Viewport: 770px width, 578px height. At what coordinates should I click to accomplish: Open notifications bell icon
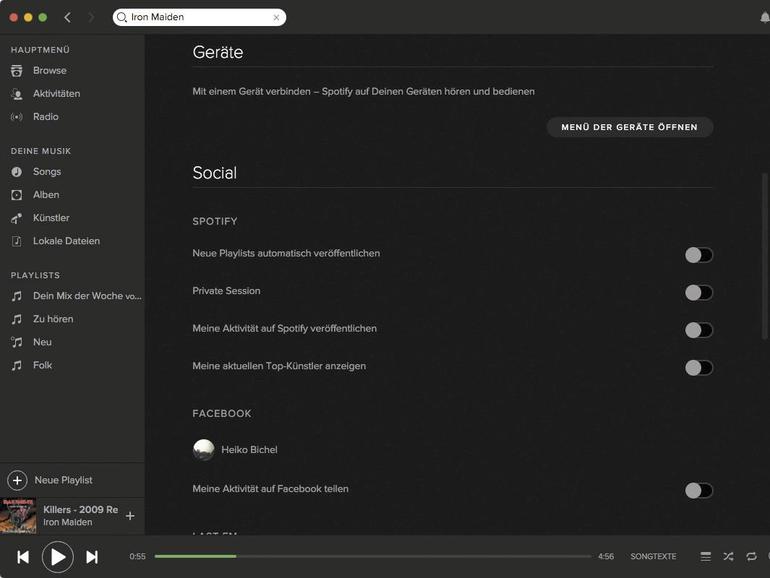(x=765, y=18)
